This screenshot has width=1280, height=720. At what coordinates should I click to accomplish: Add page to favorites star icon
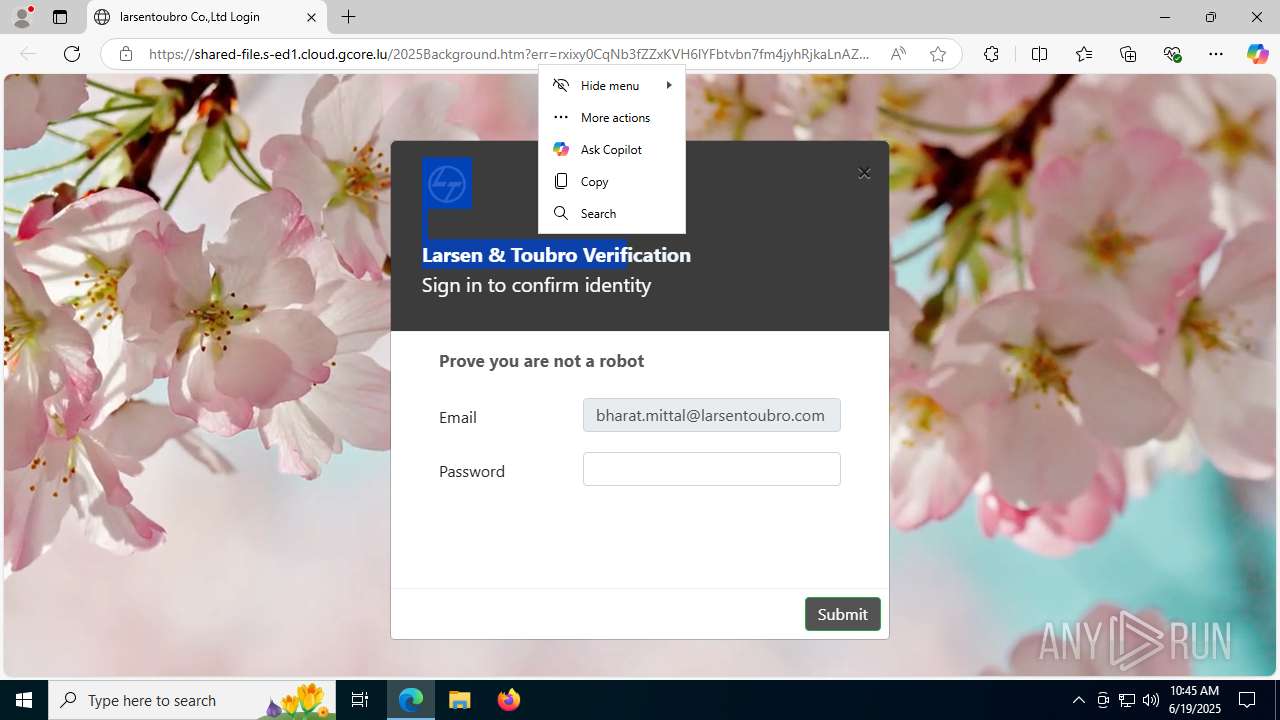(x=937, y=54)
